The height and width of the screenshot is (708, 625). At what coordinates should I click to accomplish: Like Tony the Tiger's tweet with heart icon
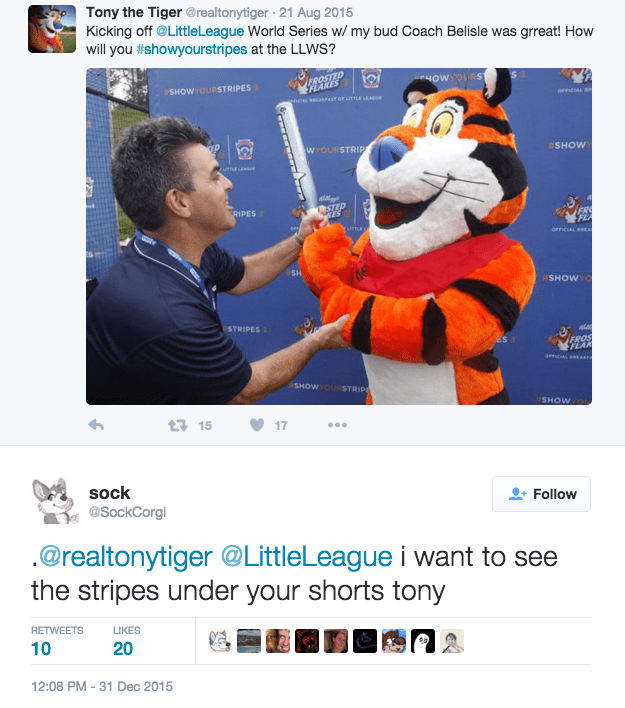tap(257, 425)
